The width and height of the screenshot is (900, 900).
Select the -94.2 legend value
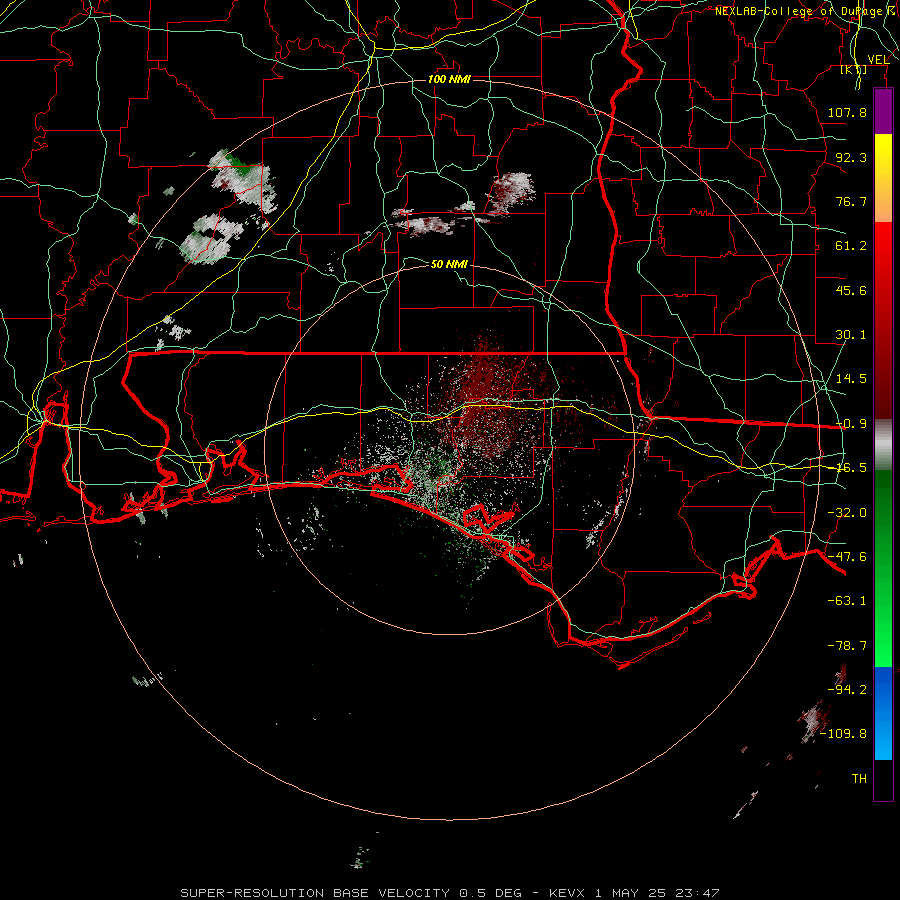pos(847,690)
